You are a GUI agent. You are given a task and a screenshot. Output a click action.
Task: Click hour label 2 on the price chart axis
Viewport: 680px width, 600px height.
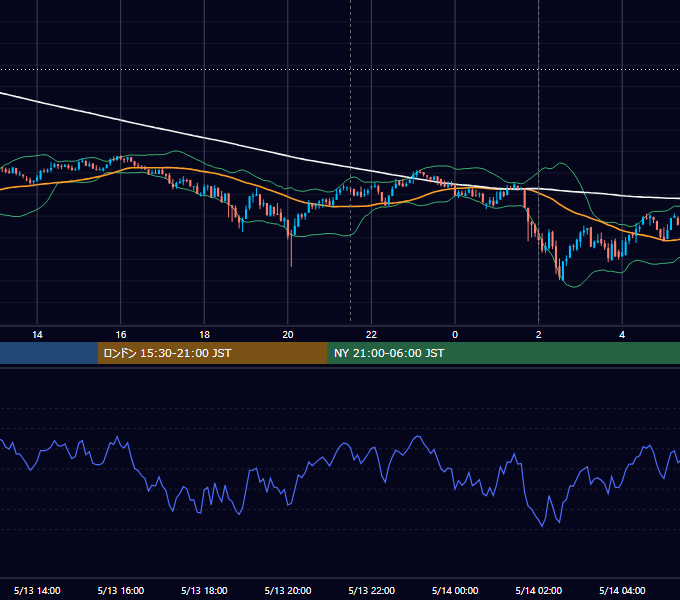click(539, 335)
